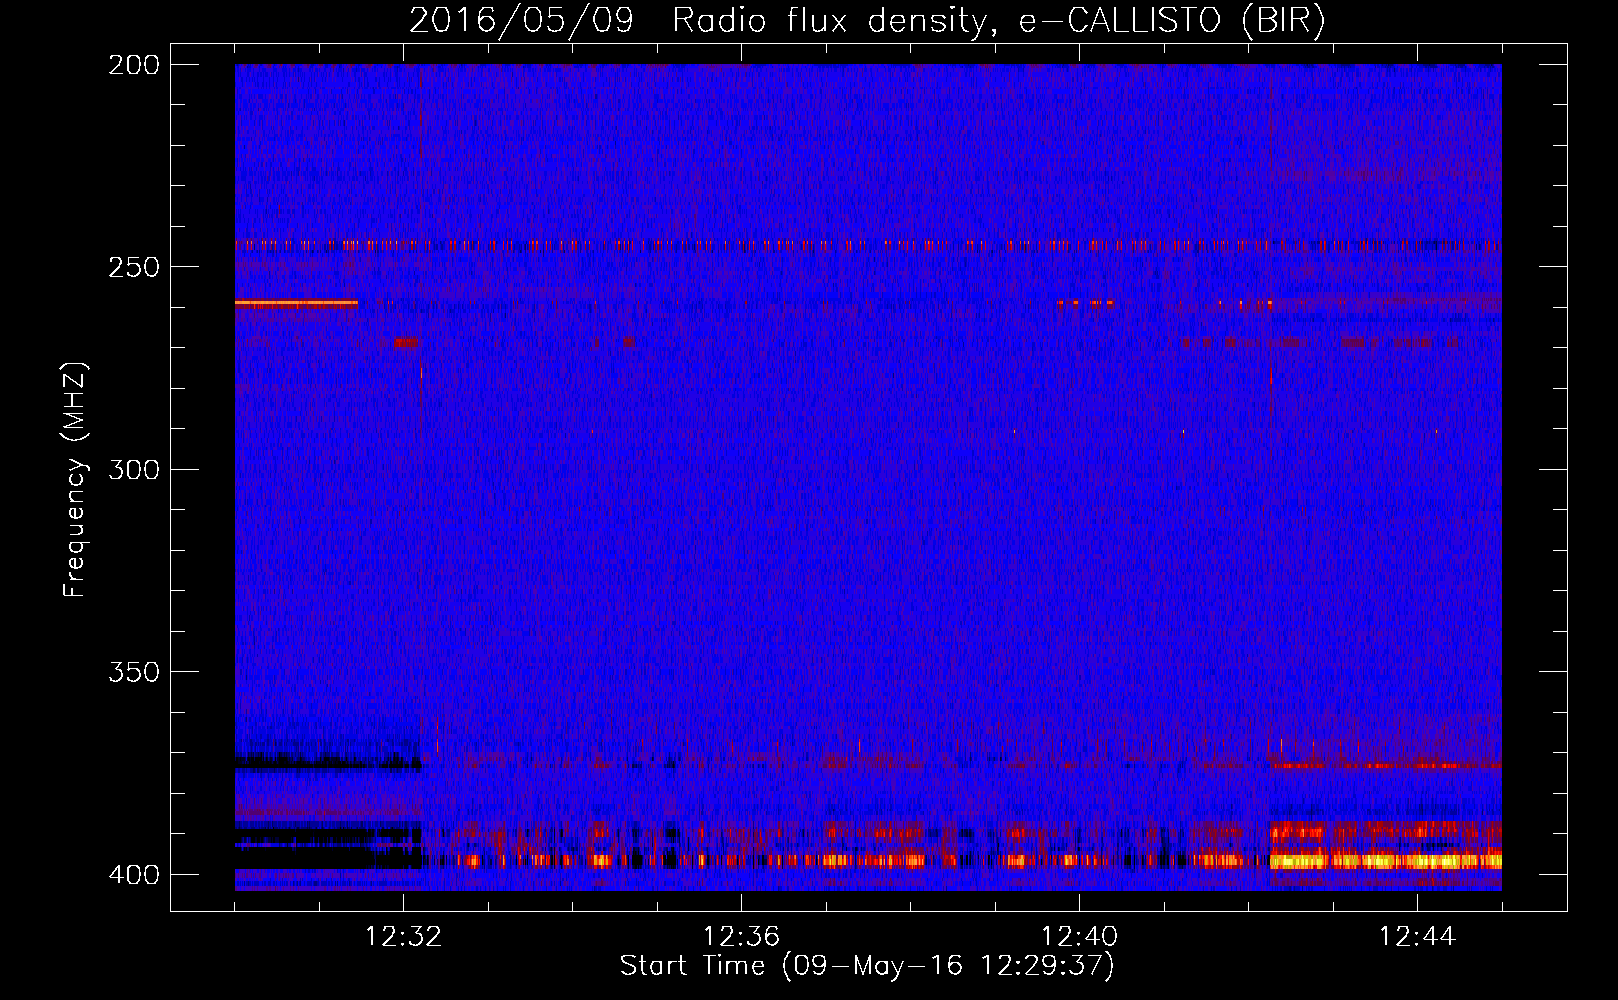Viewport: 1618px width, 1000px height.
Task: Click the time tick label "12:36"
Action: pyautogui.click(x=741, y=937)
